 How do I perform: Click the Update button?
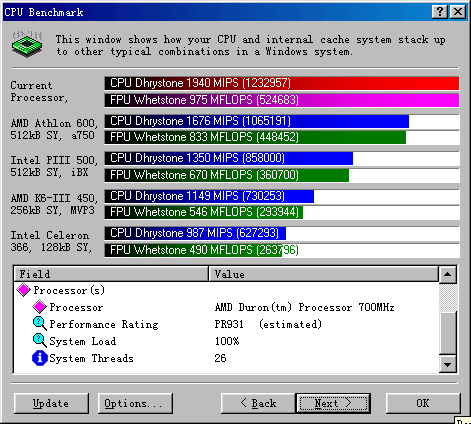tap(51, 403)
